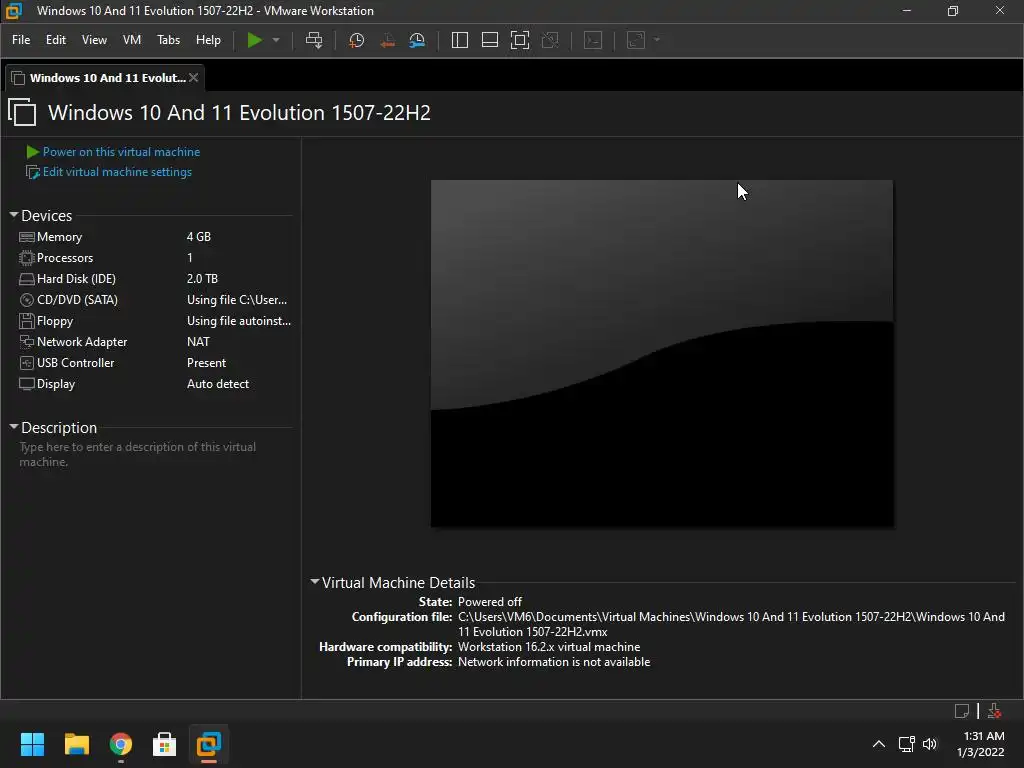Click the virtual machine preview thumbnail
Screen dimensions: 1024x768
(x=662, y=353)
